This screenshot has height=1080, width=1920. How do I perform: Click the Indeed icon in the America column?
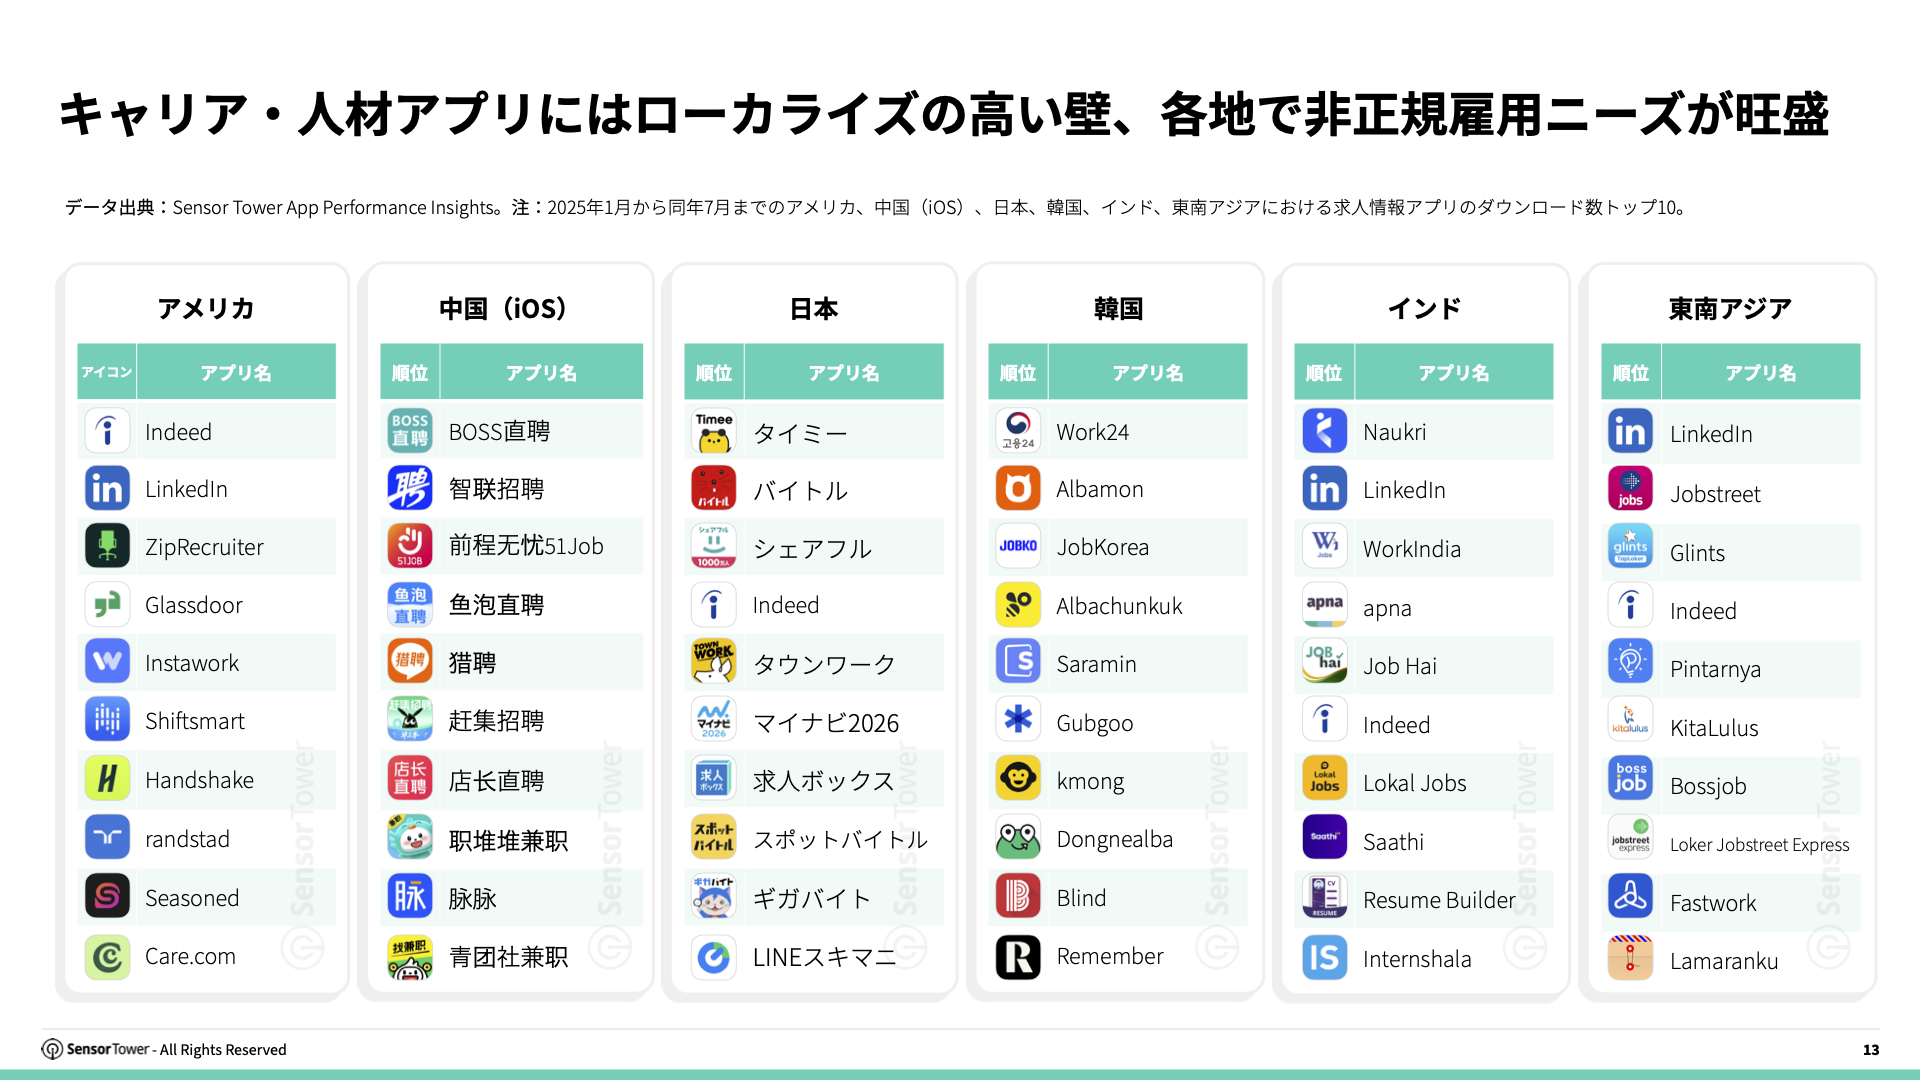(107, 432)
